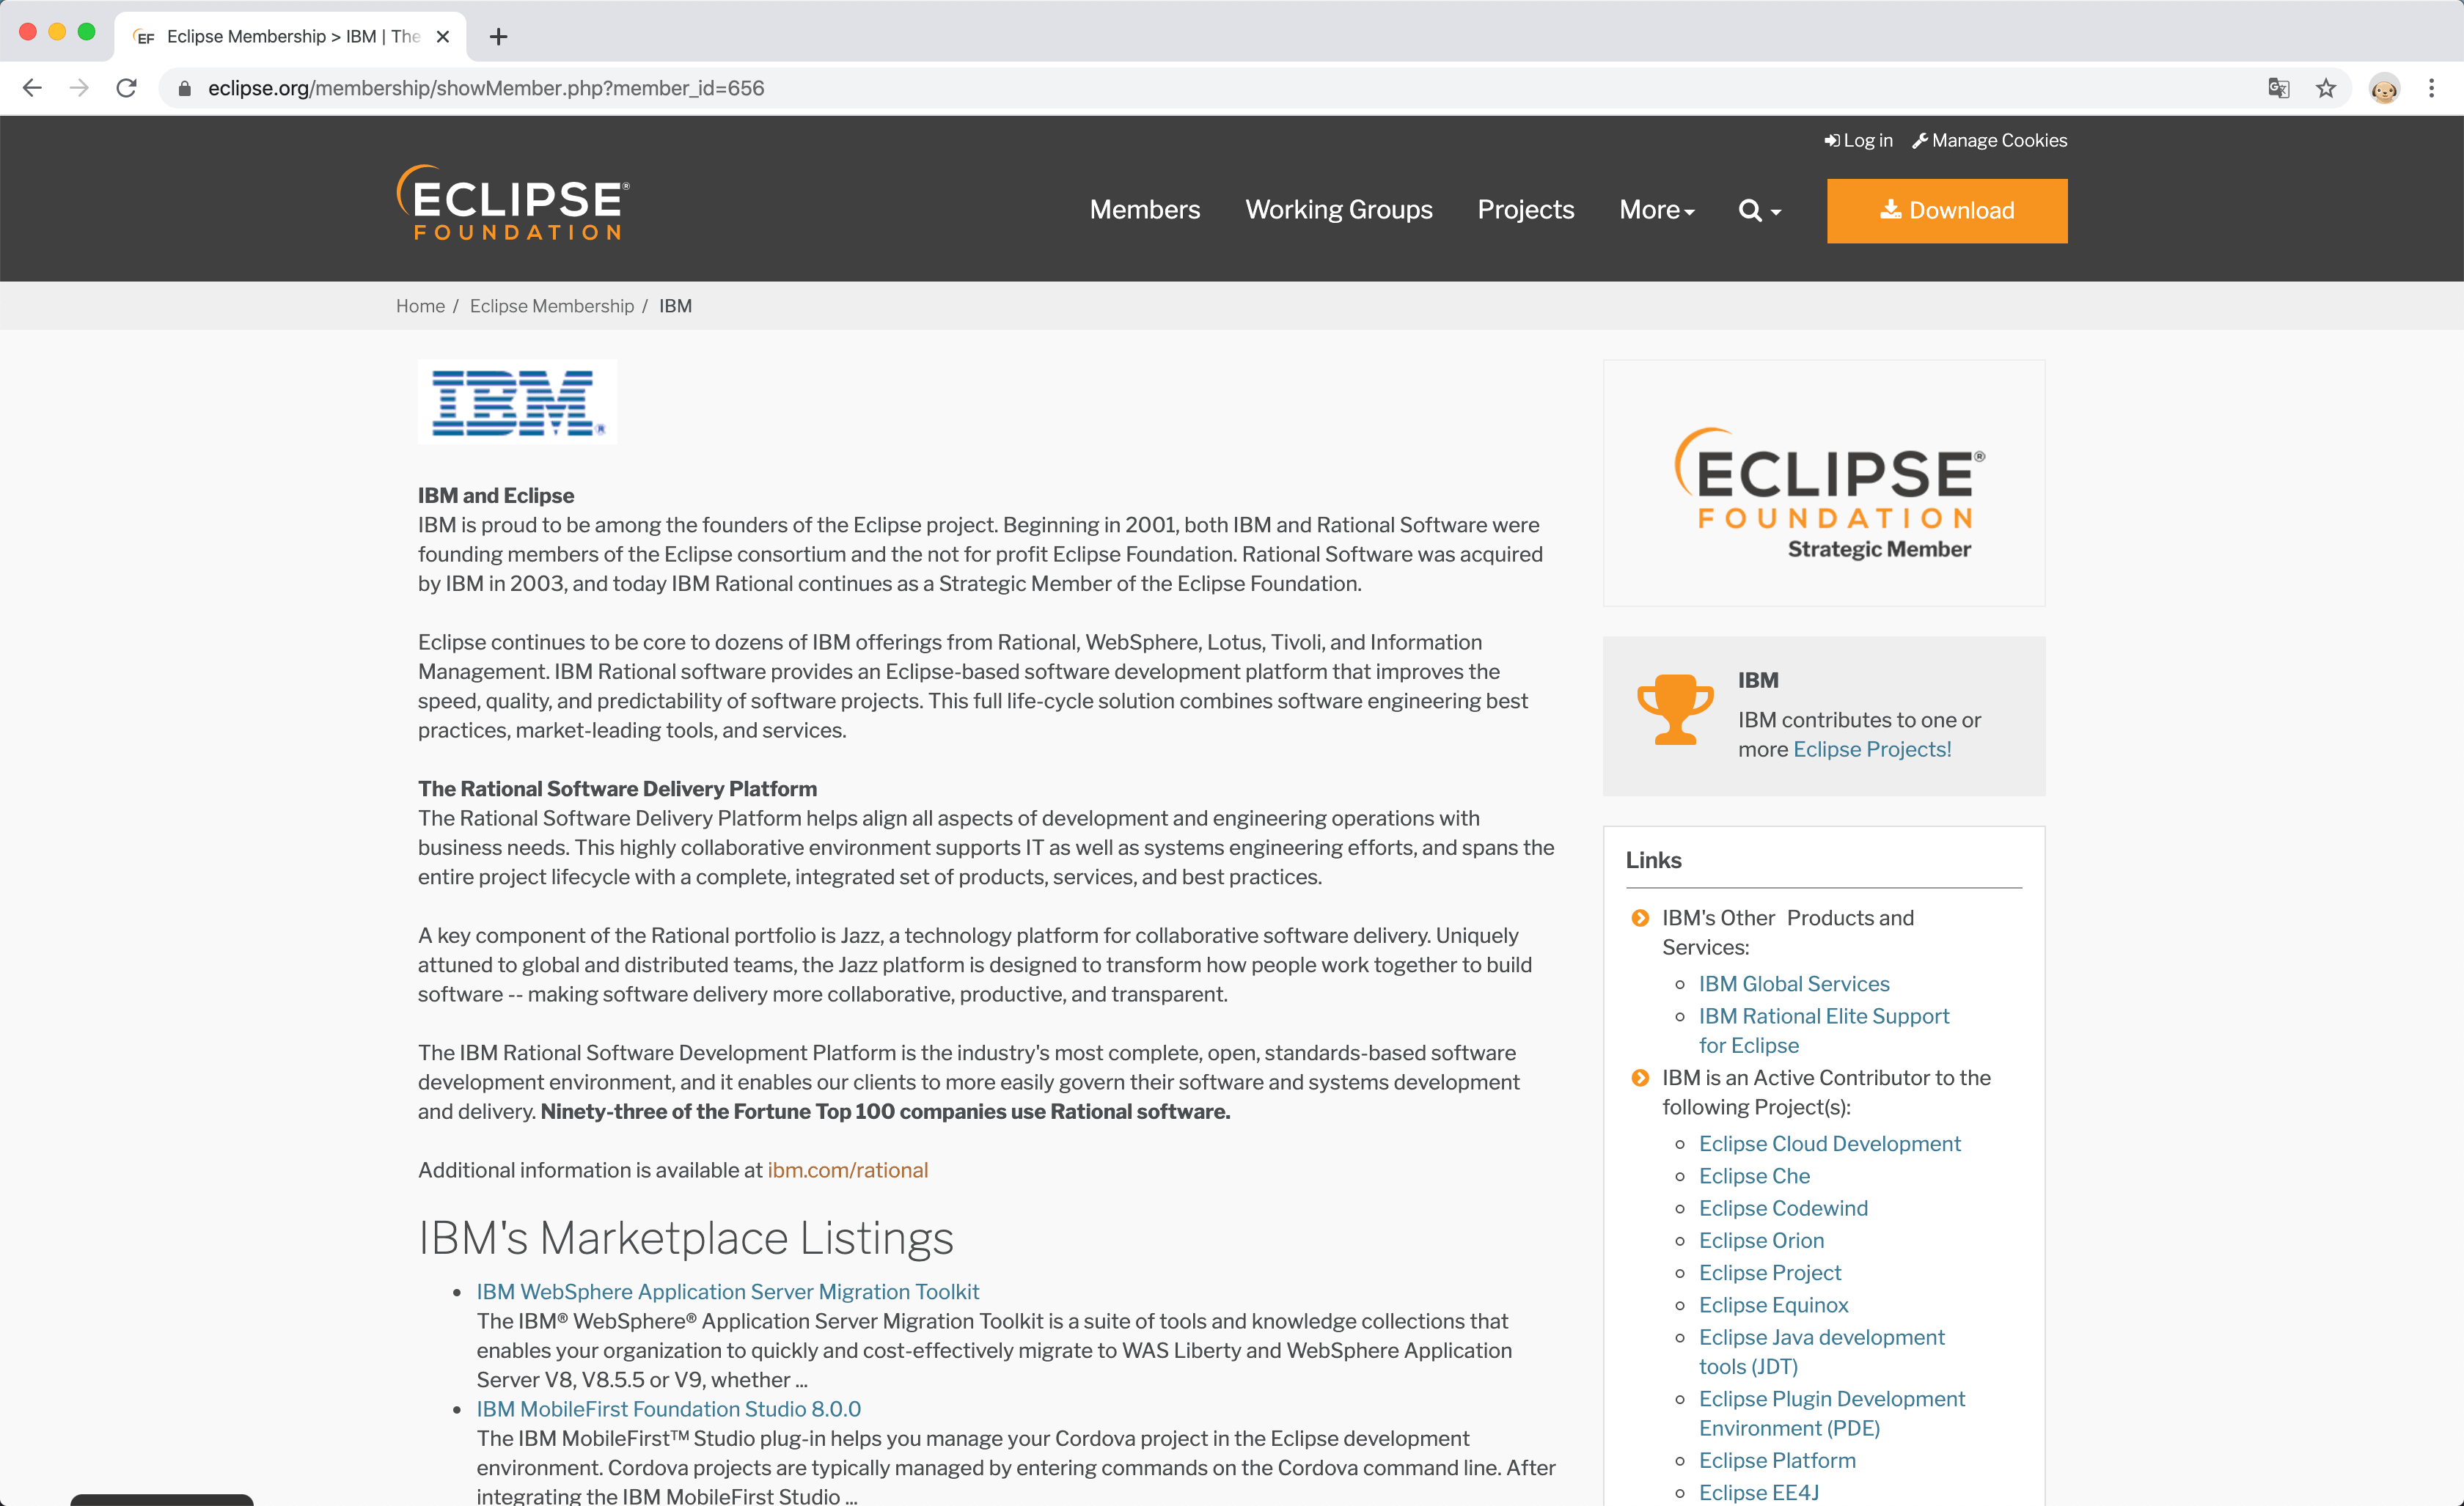Click the padlock site security icon
Screen dimensions: 2464x1506
[x=184, y=88]
